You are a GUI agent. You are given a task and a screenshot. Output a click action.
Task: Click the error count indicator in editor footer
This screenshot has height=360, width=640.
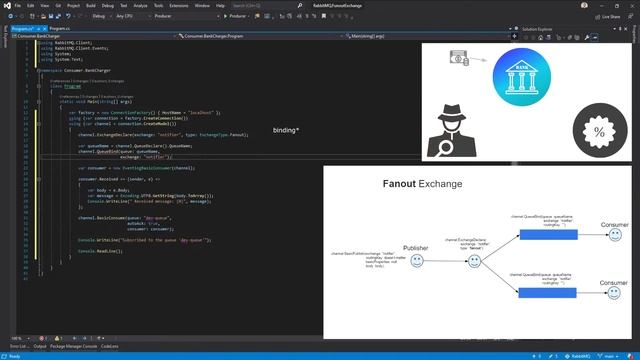click(x=43, y=338)
